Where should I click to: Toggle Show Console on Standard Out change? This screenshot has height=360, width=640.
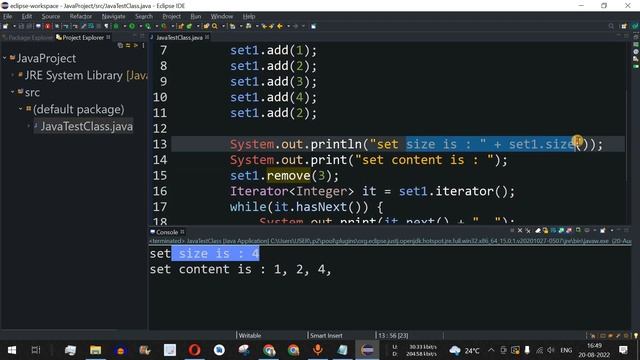(x=561, y=231)
